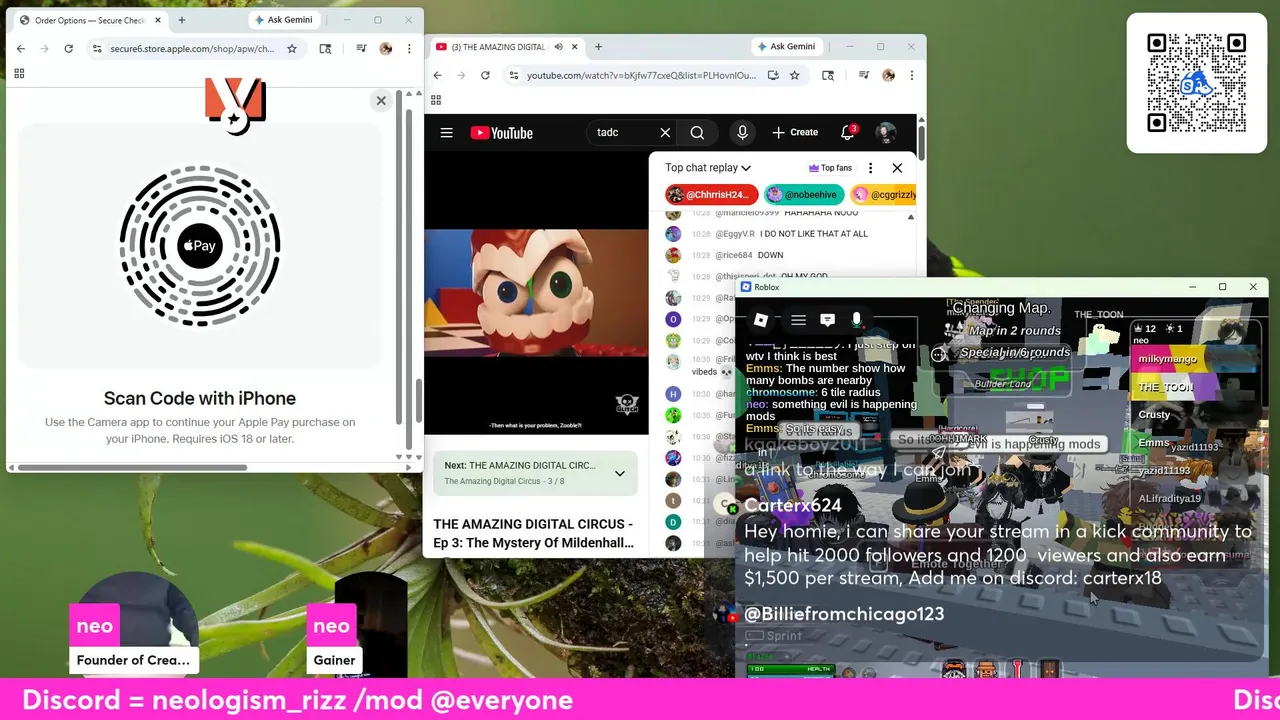View site information for the Apple Store address
Viewport: 1280px width, 720px height.
pos(97,48)
